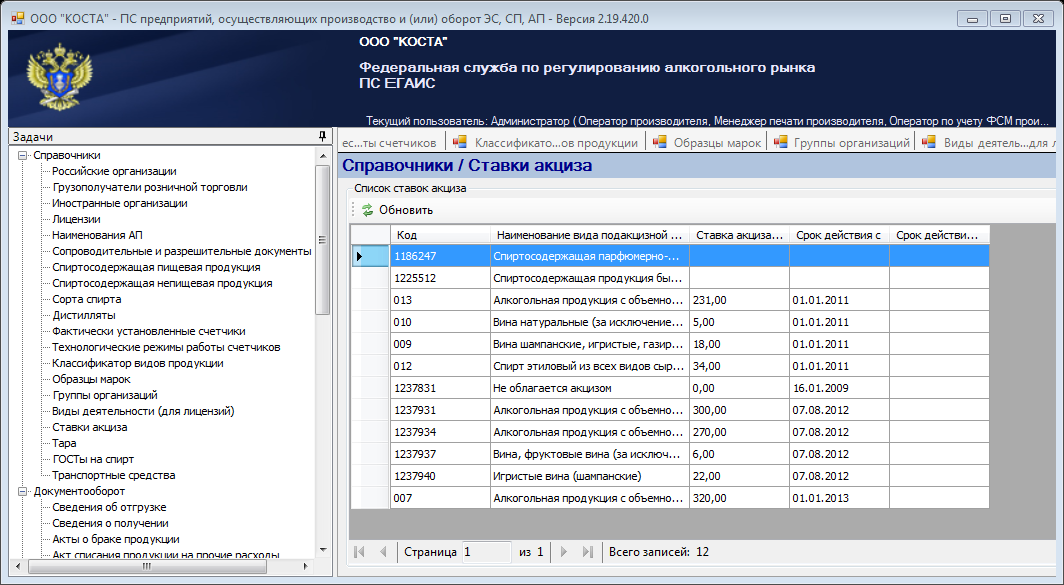Collapse the Документооборот tree node

[x=22, y=491]
